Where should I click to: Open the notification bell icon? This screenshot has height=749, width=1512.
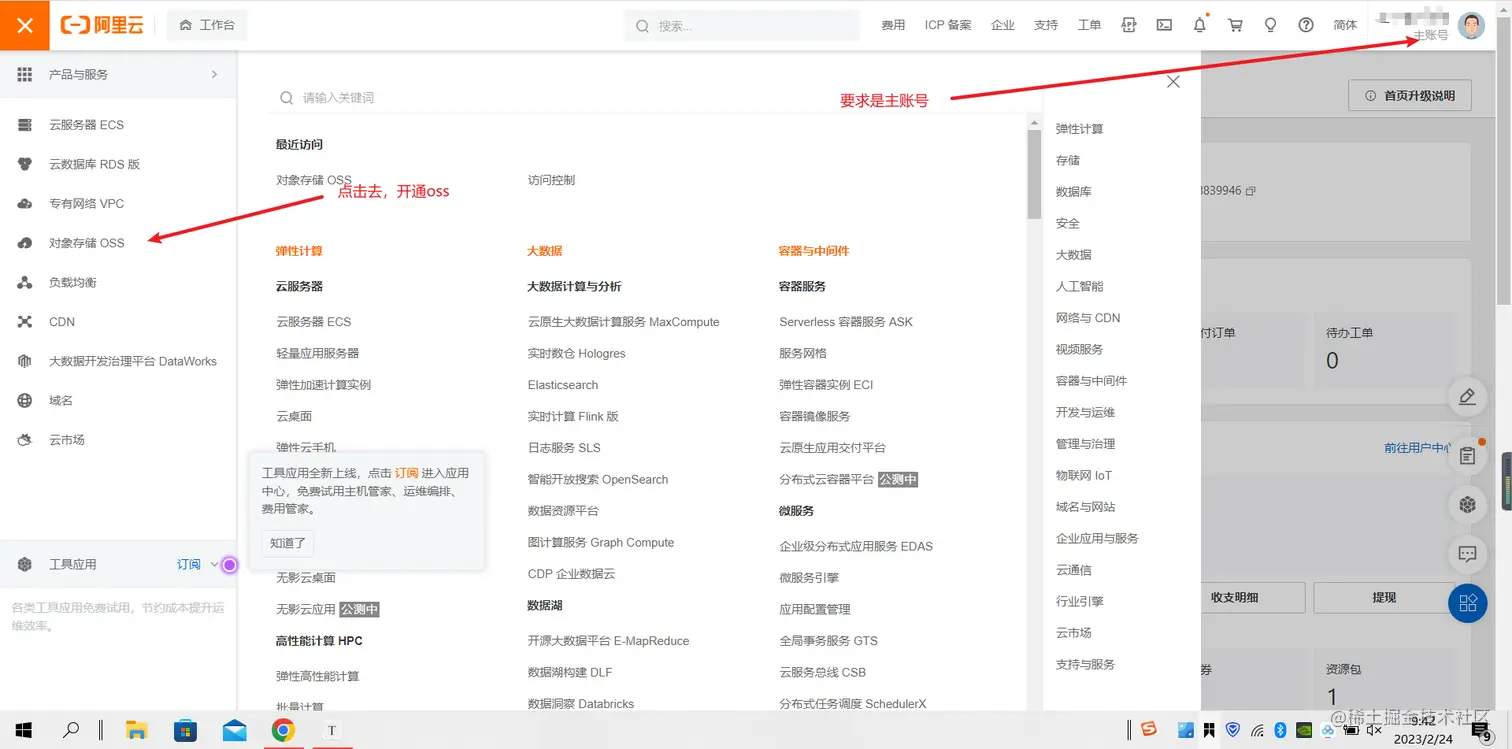(x=1200, y=25)
